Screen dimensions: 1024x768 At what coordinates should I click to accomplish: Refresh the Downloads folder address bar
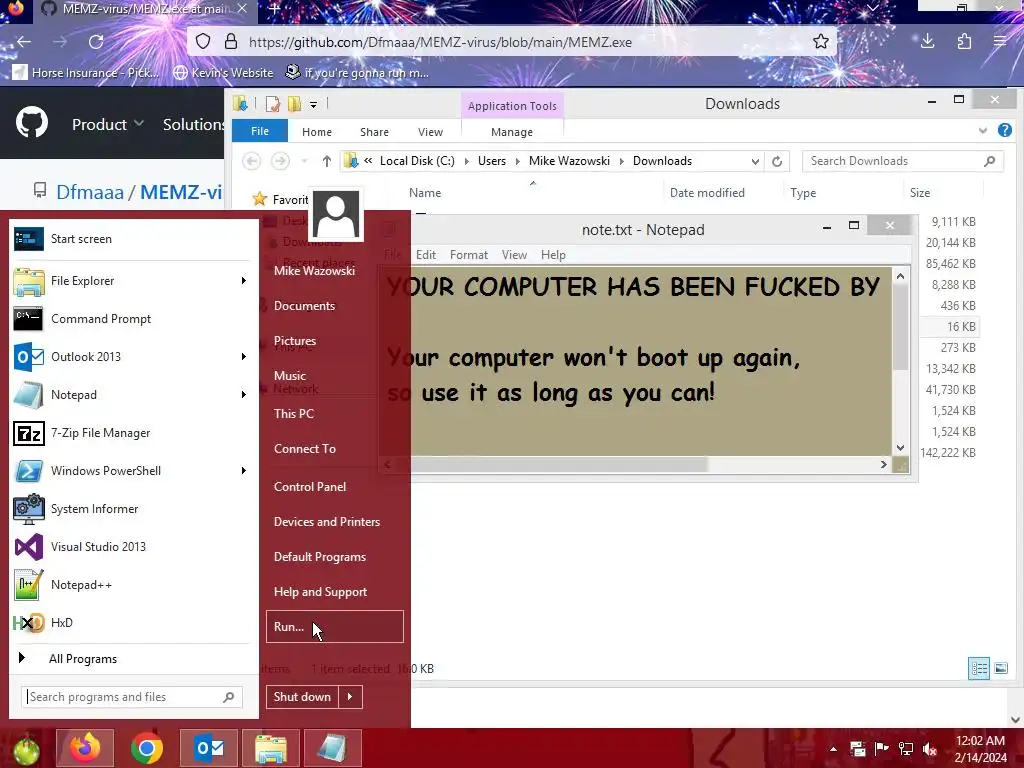tap(777, 161)
